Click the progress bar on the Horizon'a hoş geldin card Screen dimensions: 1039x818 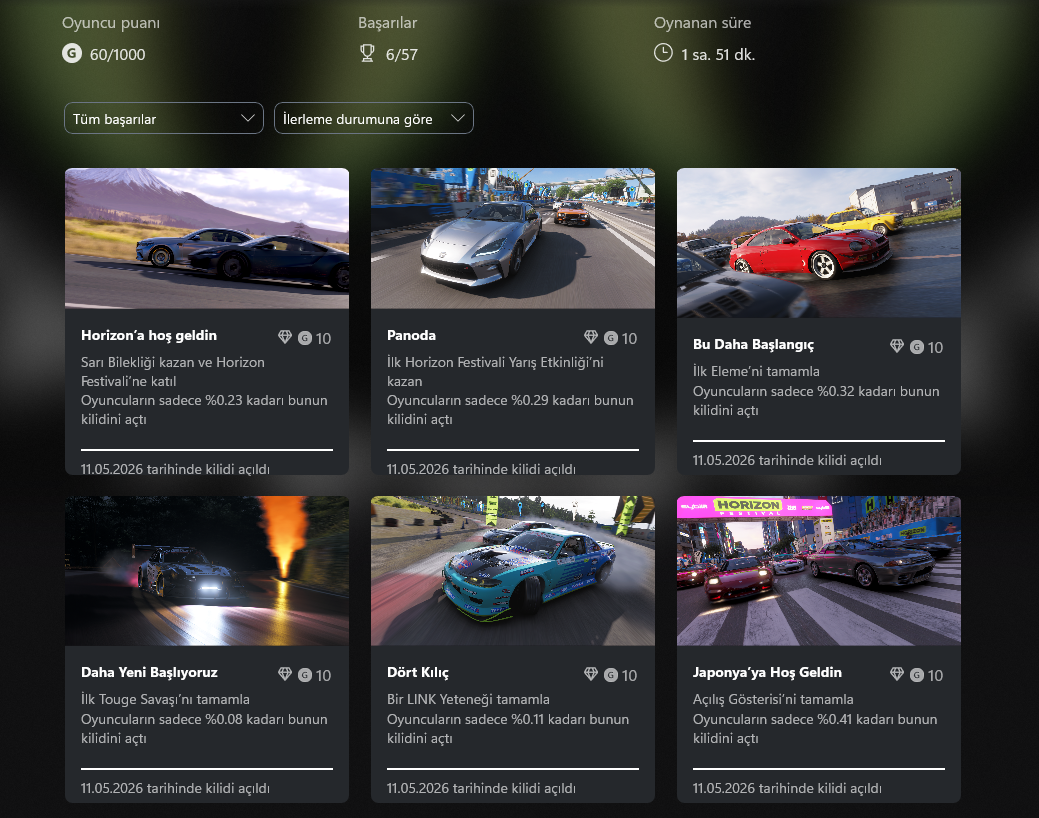coord(207,449)
